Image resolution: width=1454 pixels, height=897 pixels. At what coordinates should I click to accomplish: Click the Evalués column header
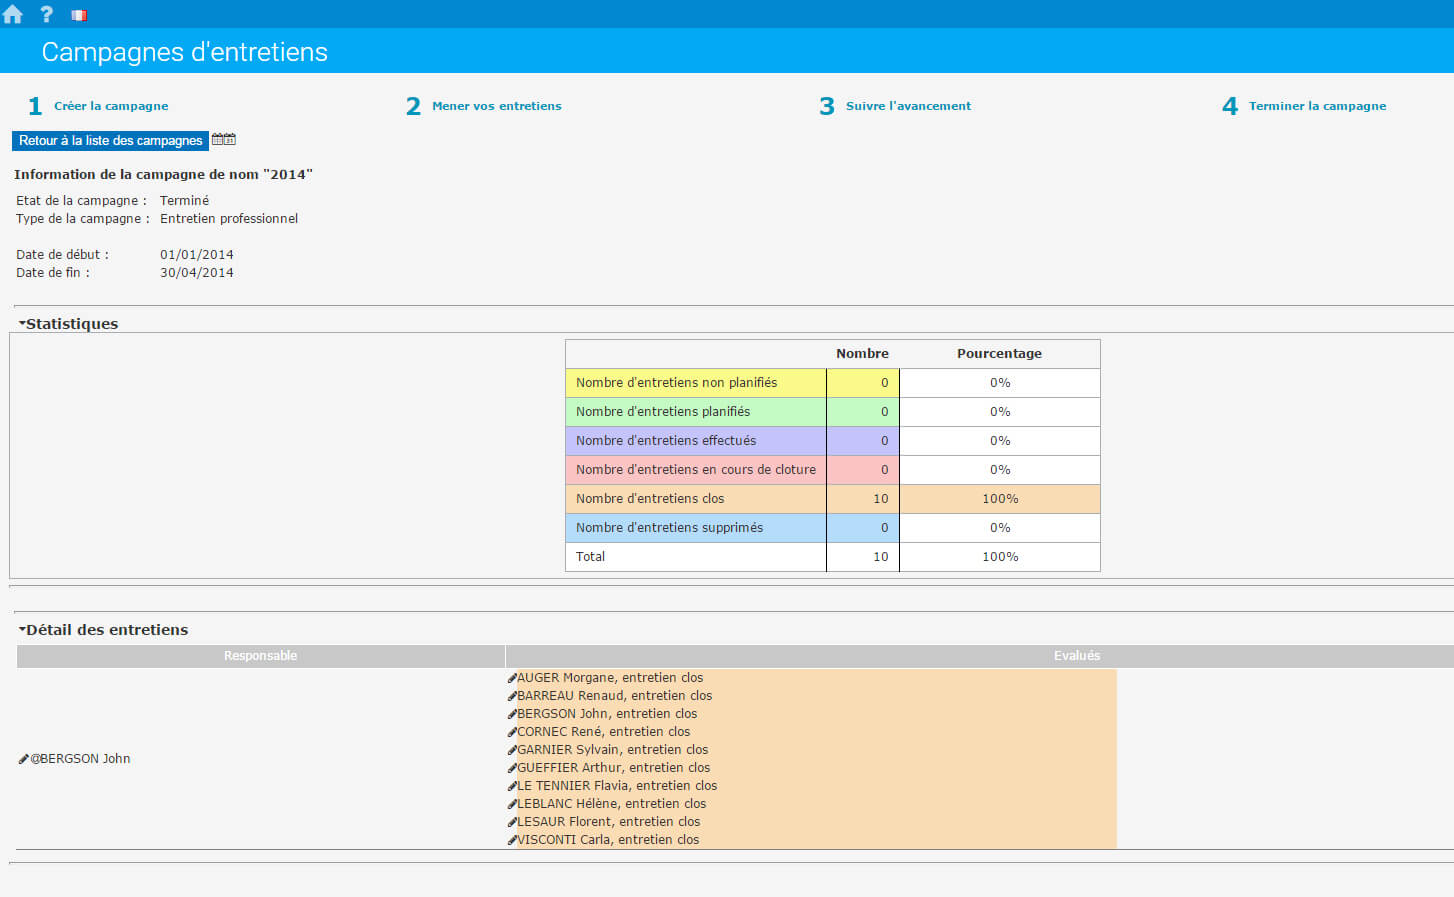[x=1077, y=656]
